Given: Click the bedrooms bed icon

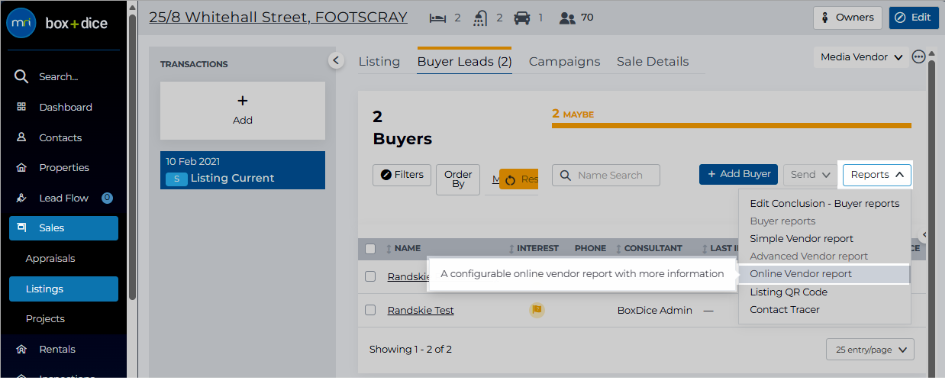Looking at the screenshot, I should [x=437, y=18].
